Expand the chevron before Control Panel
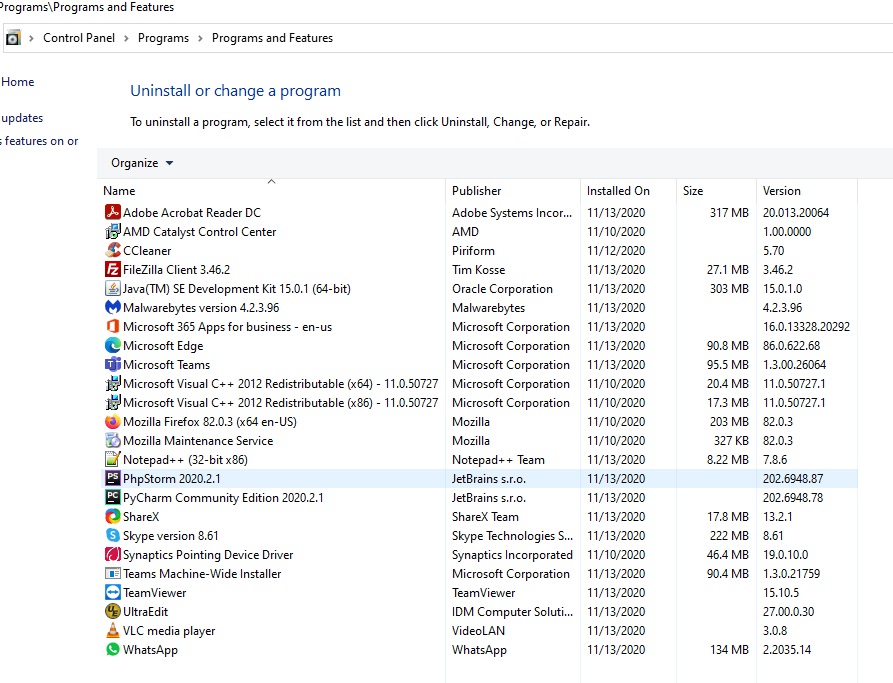This screenshot has width=893, height=683. (x=31, y=38)
